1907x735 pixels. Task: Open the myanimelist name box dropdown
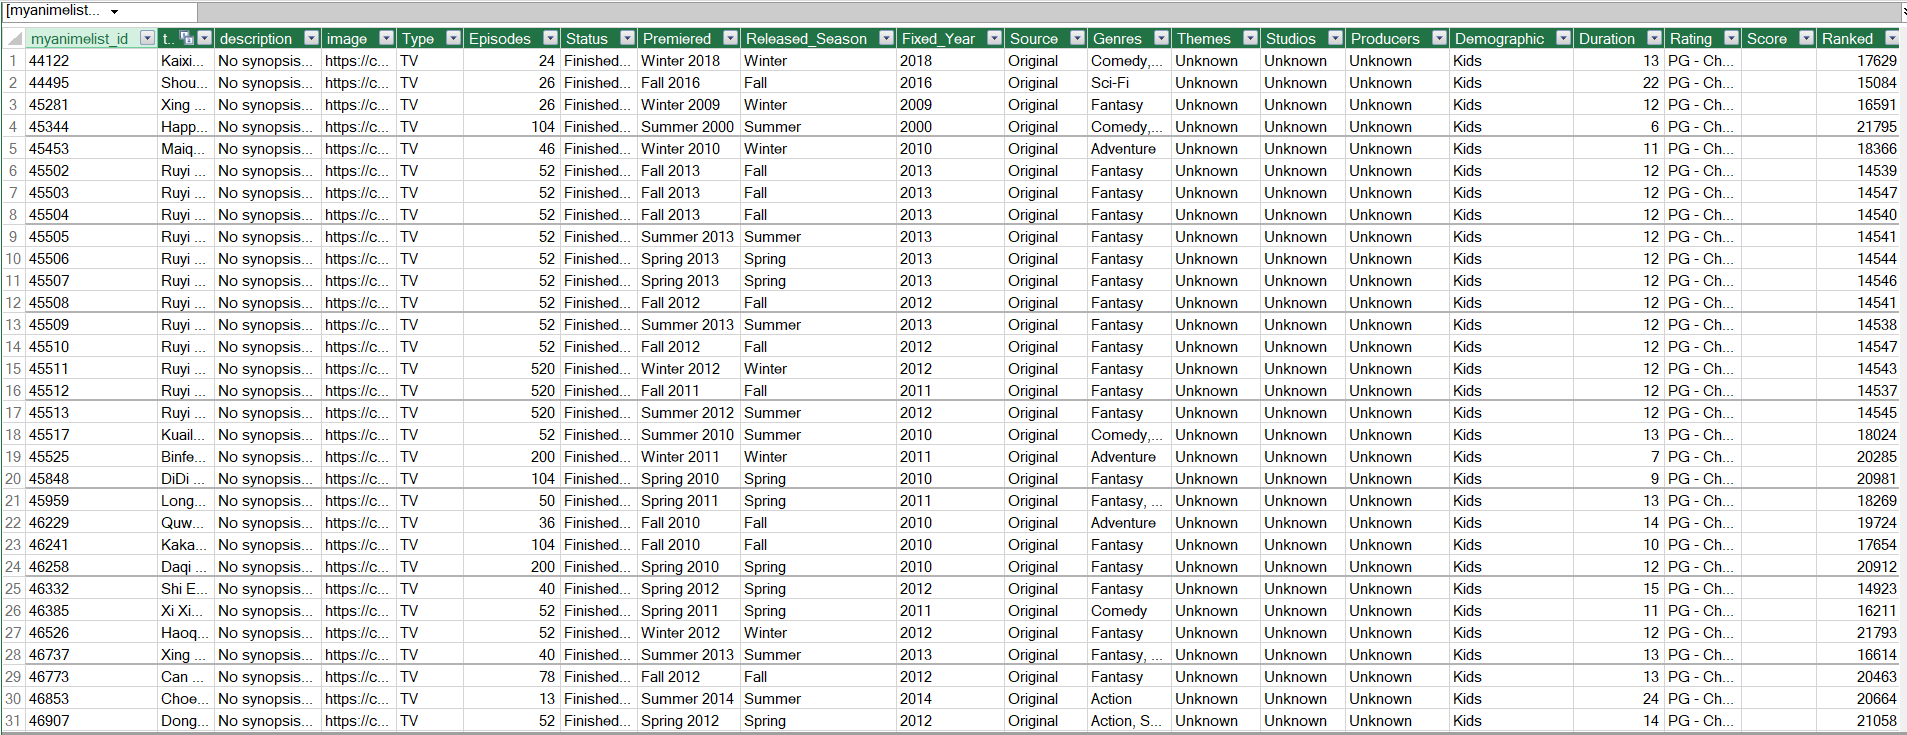(115, 11)
